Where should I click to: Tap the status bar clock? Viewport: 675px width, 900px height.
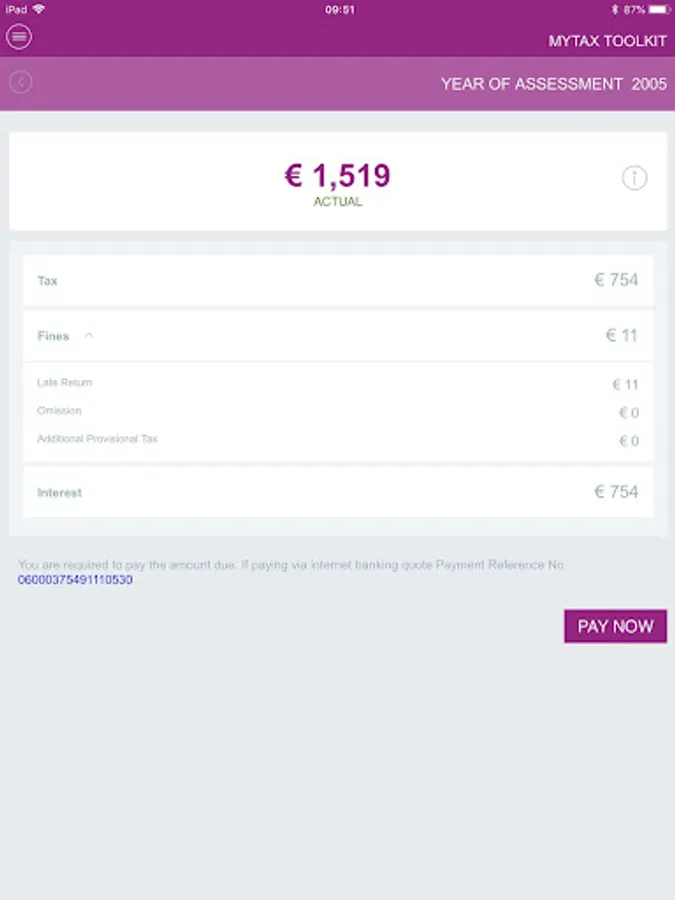coord(340,9)
